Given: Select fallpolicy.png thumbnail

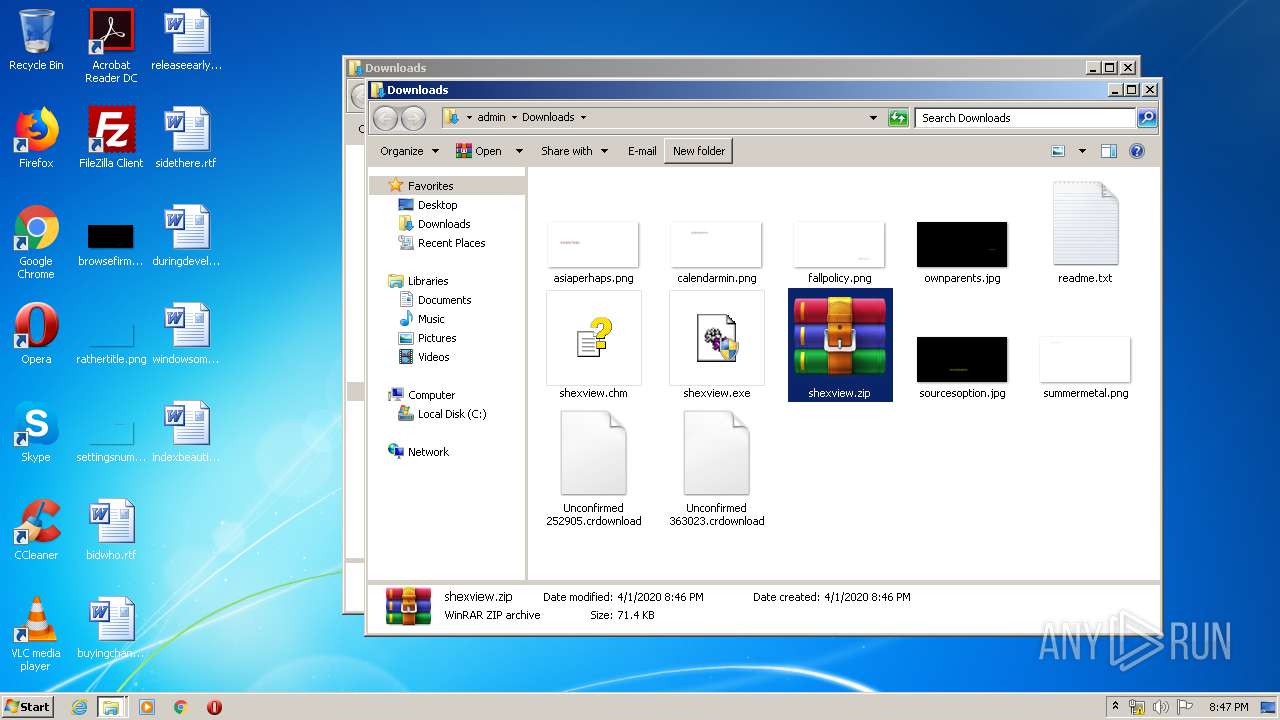Looking at the screenshot, I should tap(840, 244).
